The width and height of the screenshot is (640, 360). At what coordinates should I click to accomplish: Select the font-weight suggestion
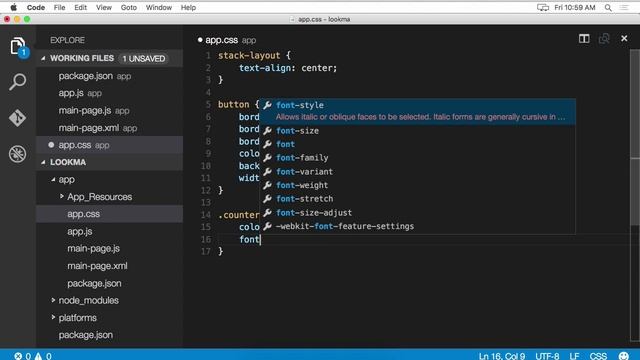click(x=418, y=185)
